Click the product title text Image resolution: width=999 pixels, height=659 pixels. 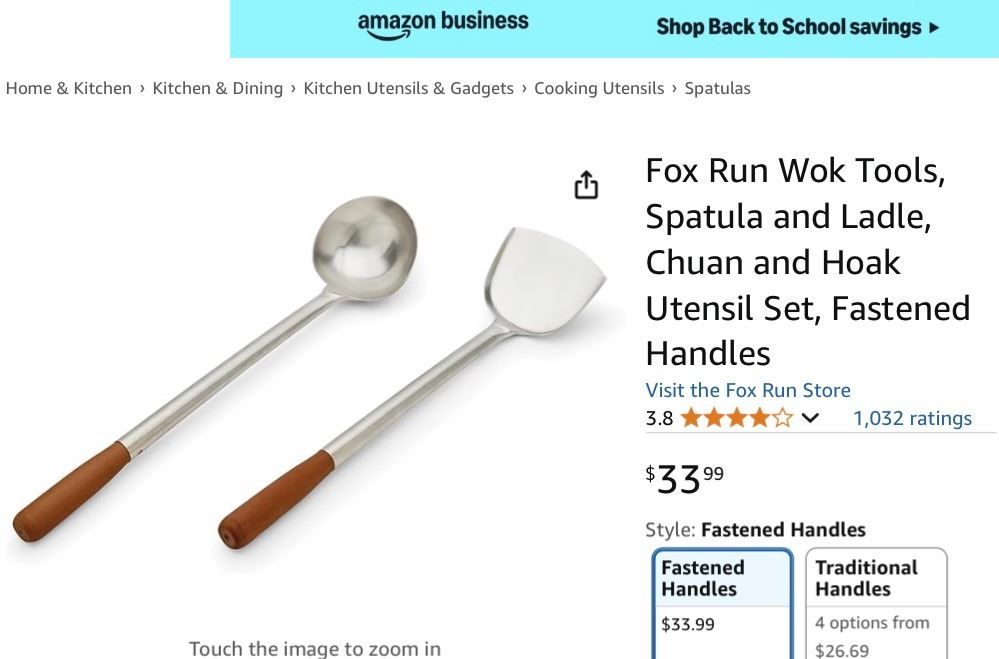coord(808,261)
